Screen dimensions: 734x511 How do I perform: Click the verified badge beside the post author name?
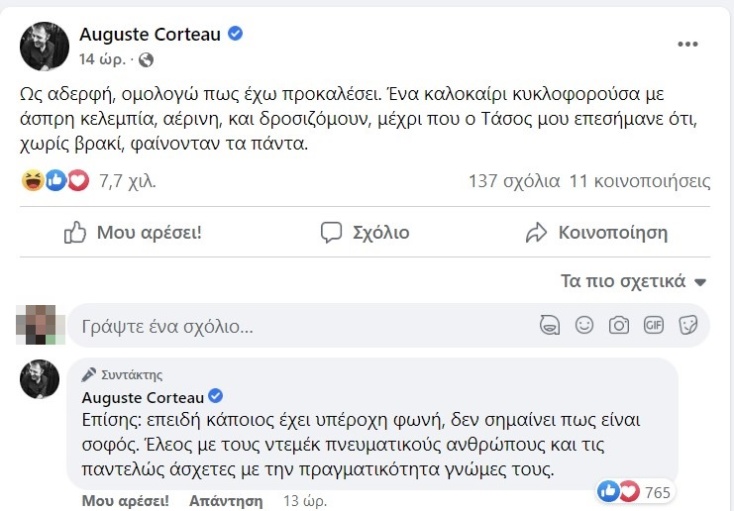pos(235,34)
